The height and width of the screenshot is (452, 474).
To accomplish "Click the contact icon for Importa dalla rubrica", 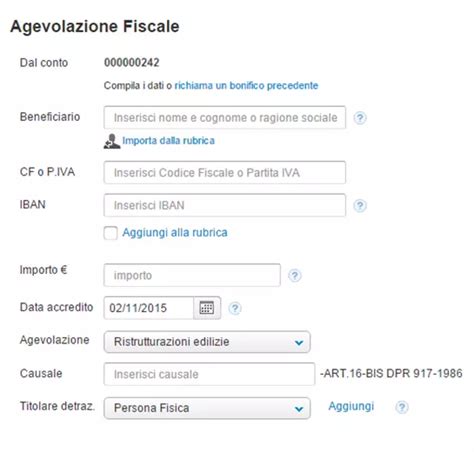I will click(112, 141).
